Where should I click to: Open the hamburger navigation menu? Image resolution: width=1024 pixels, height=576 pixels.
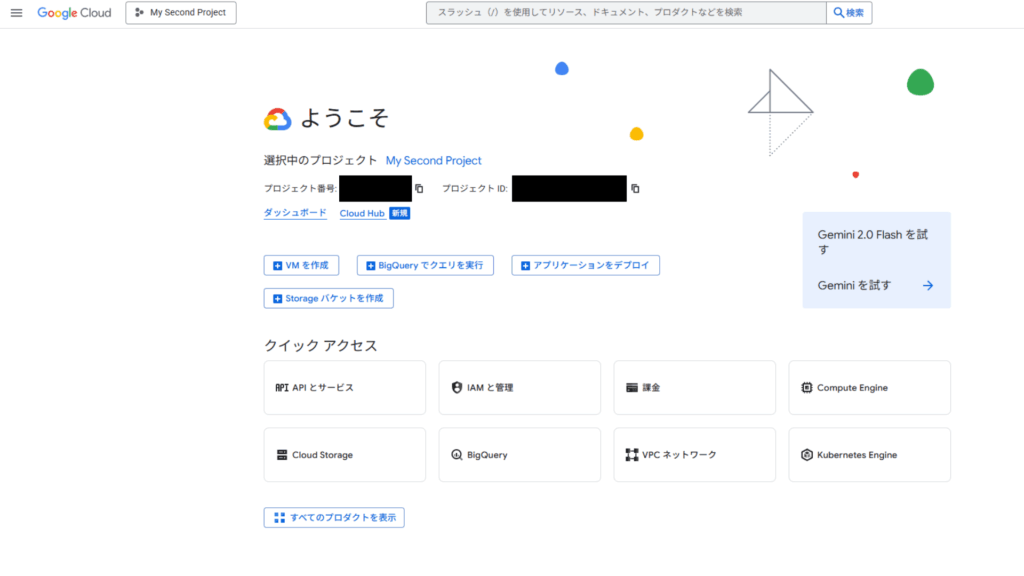coord(16,12)
